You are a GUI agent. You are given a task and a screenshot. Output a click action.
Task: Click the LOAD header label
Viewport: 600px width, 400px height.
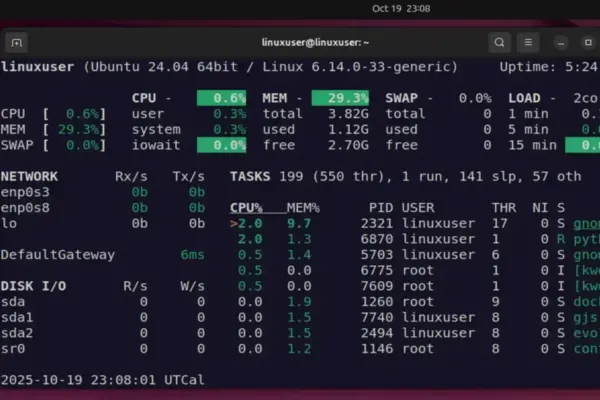click(524, 98)
